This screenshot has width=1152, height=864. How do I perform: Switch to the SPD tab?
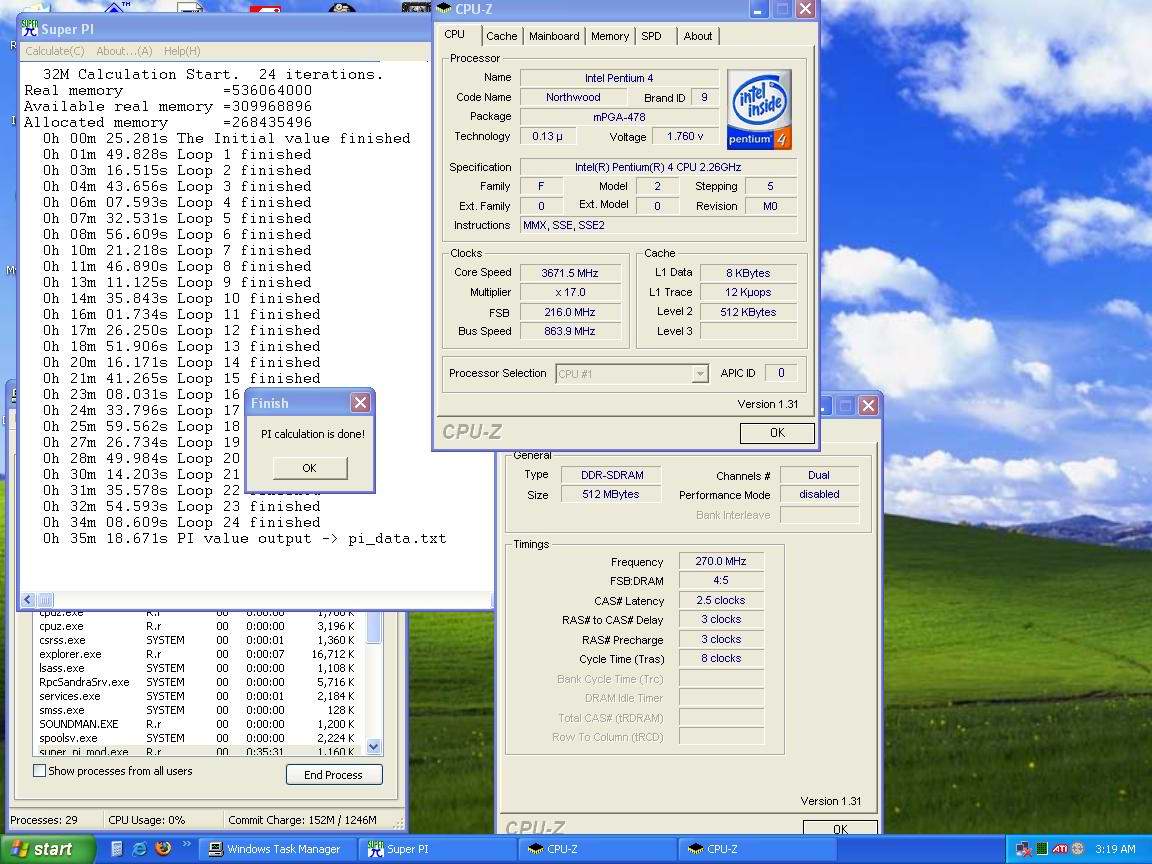[x=652, y=36]
